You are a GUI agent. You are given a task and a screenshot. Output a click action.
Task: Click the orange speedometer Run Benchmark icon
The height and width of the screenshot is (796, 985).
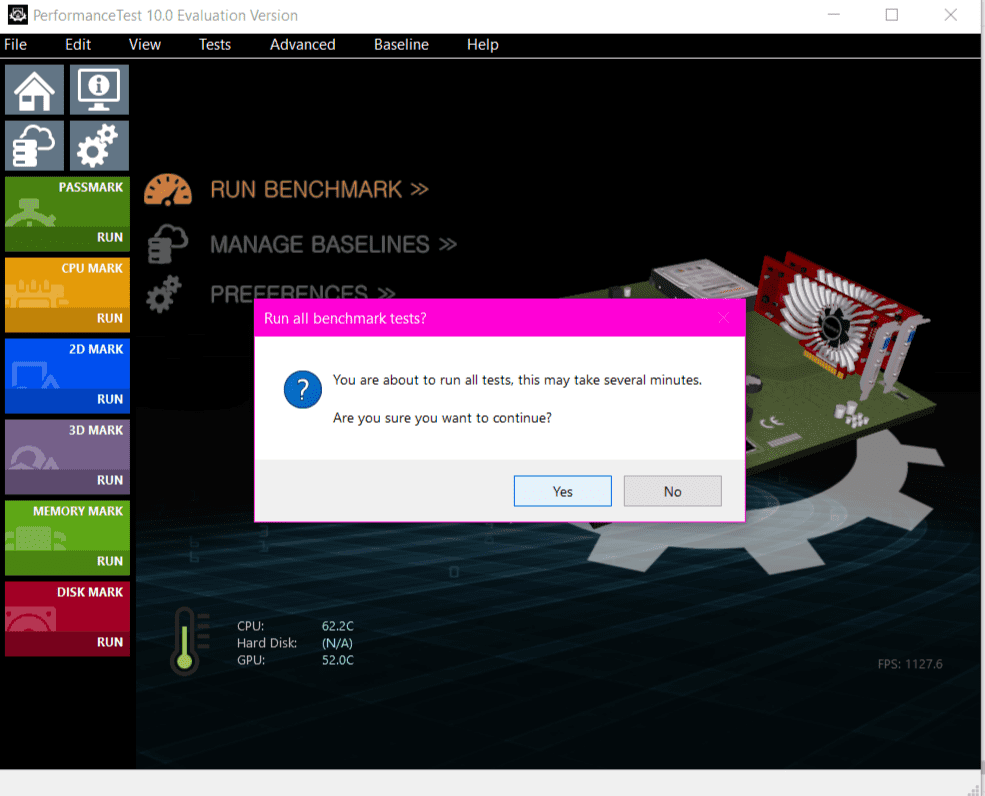coord(167,189)
